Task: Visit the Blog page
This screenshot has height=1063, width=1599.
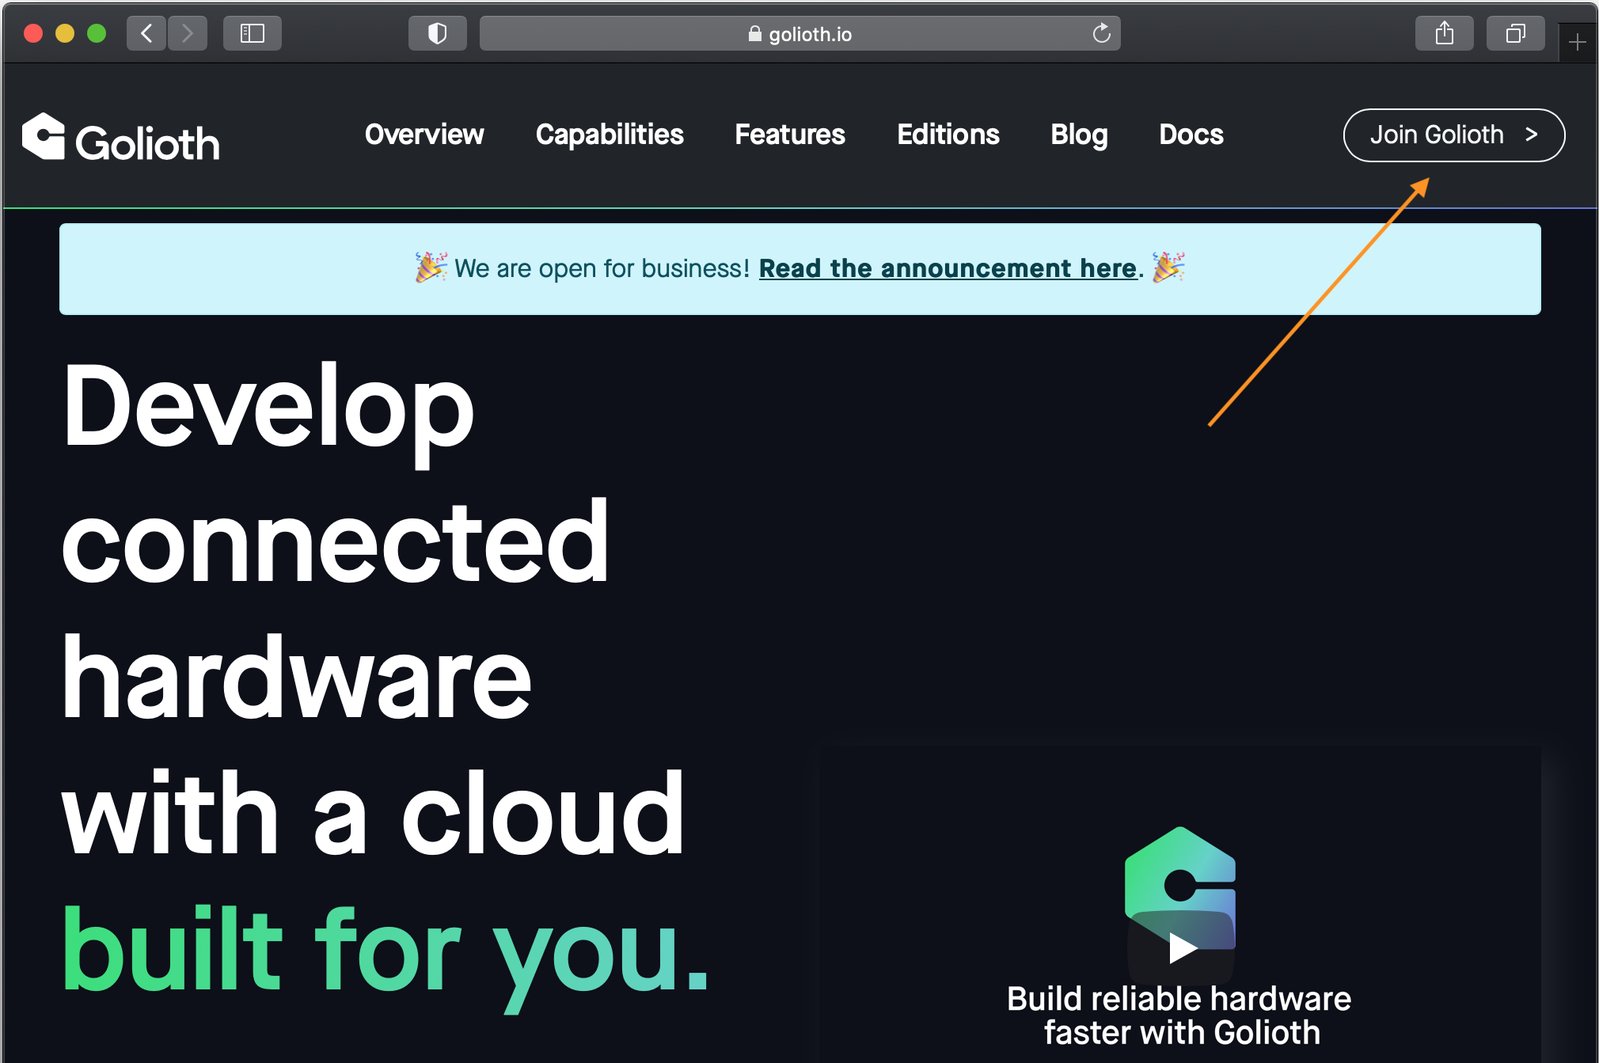Action: point(1079,135)
